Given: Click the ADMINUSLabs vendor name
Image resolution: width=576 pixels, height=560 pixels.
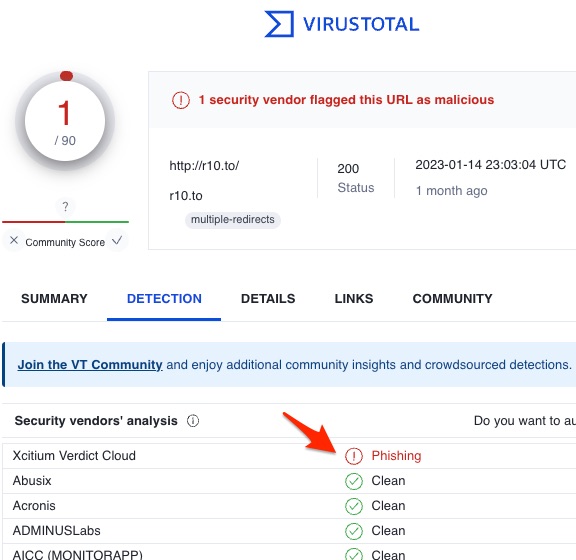Looking at the screenshot, I should (x=57, y=531).
